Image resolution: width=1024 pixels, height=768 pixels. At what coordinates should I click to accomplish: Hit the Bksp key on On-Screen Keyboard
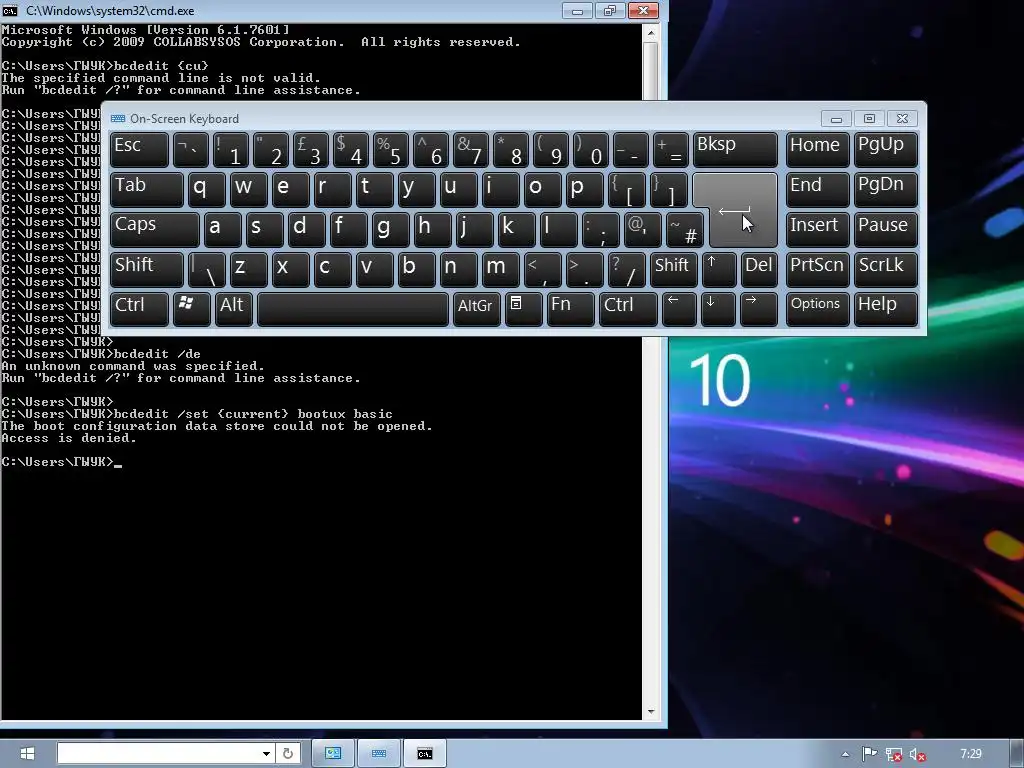pyautogui.click(x=735, y=150)
